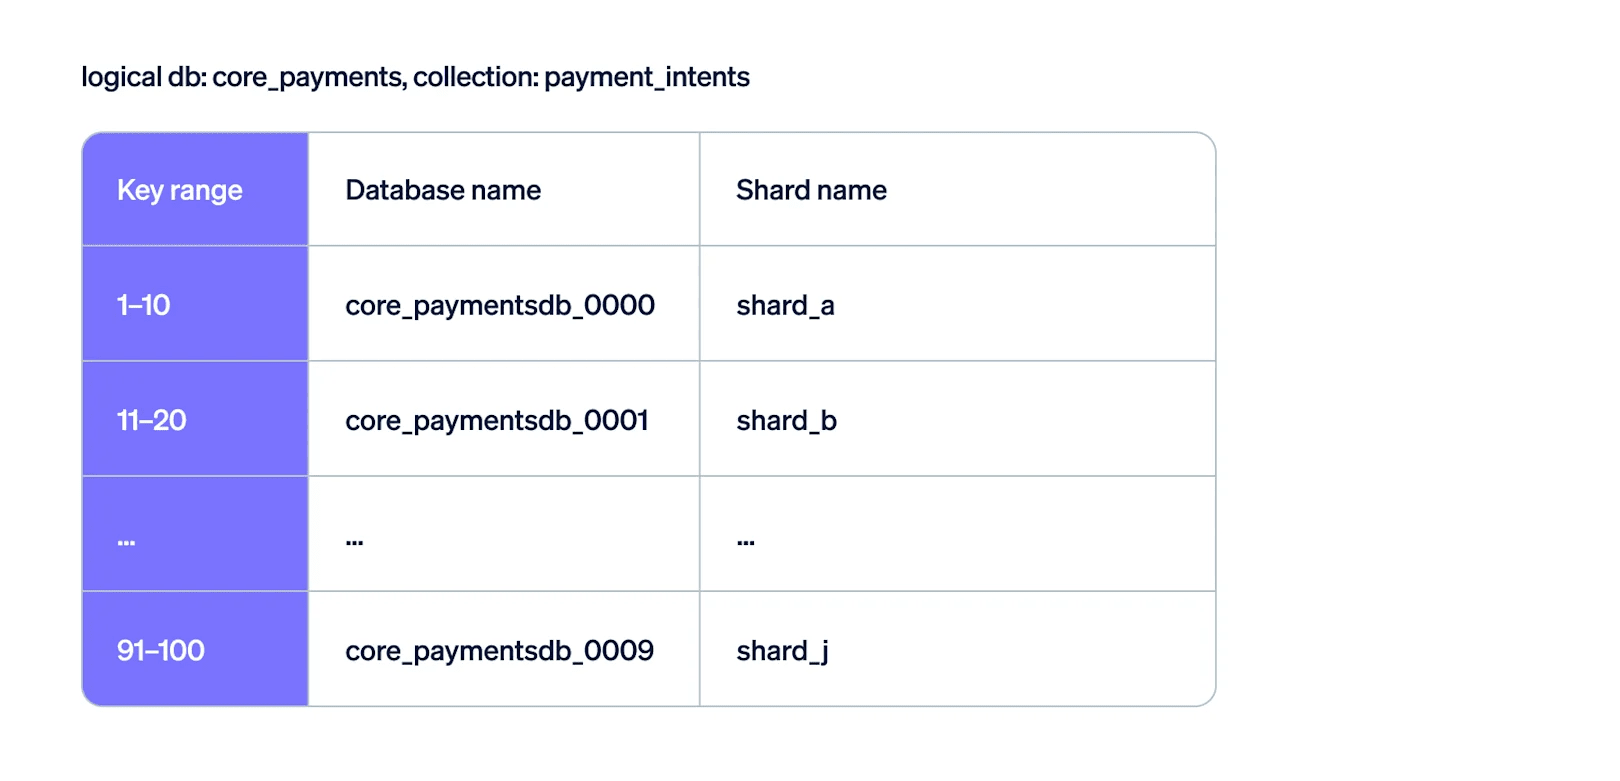Select the shard_a cell
This screenshot has height=781, width=1620.
click(785, 305)
